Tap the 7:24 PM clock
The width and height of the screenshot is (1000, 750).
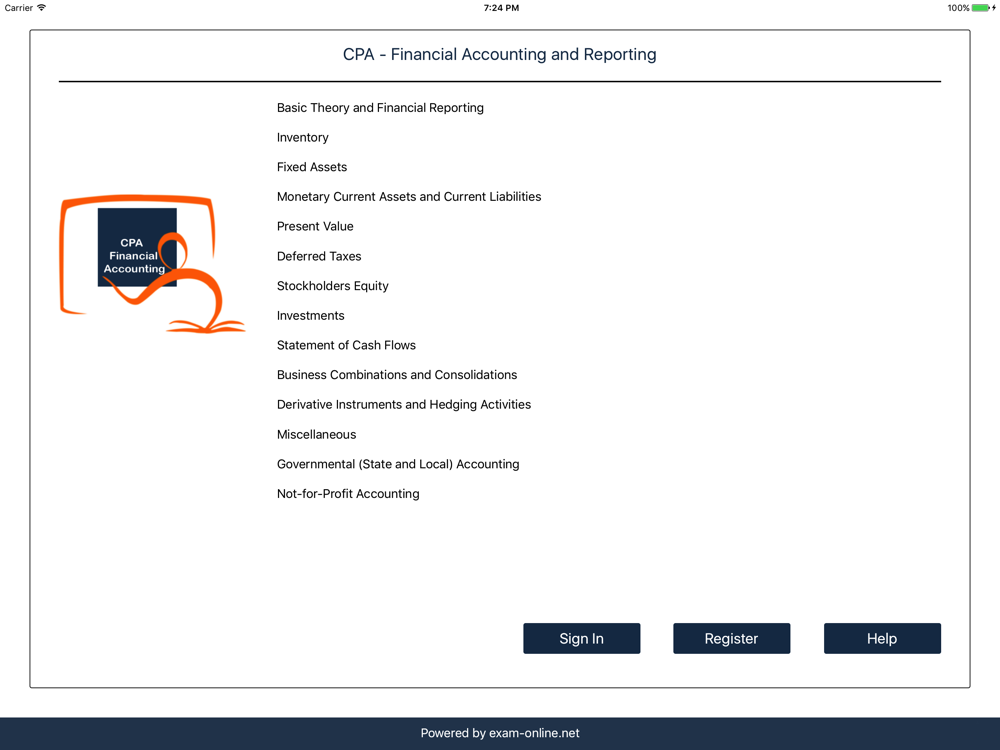pyautogui.click(x=501, y=8)
